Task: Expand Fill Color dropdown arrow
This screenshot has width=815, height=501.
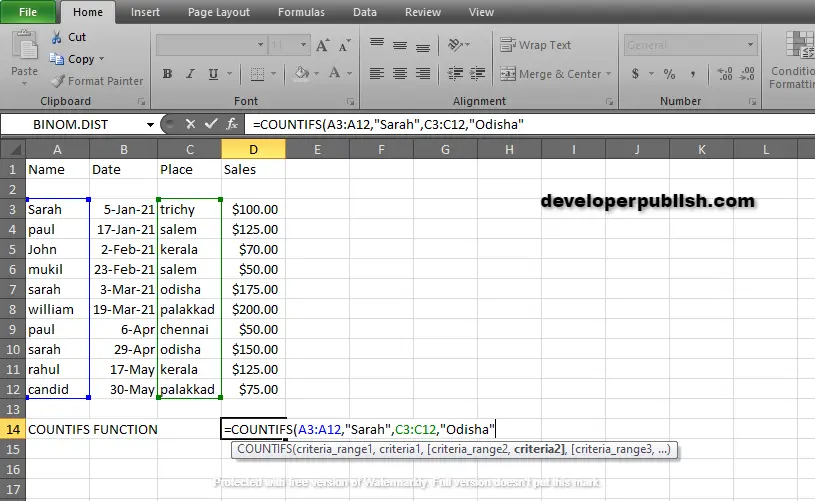Action: [316, 74]
